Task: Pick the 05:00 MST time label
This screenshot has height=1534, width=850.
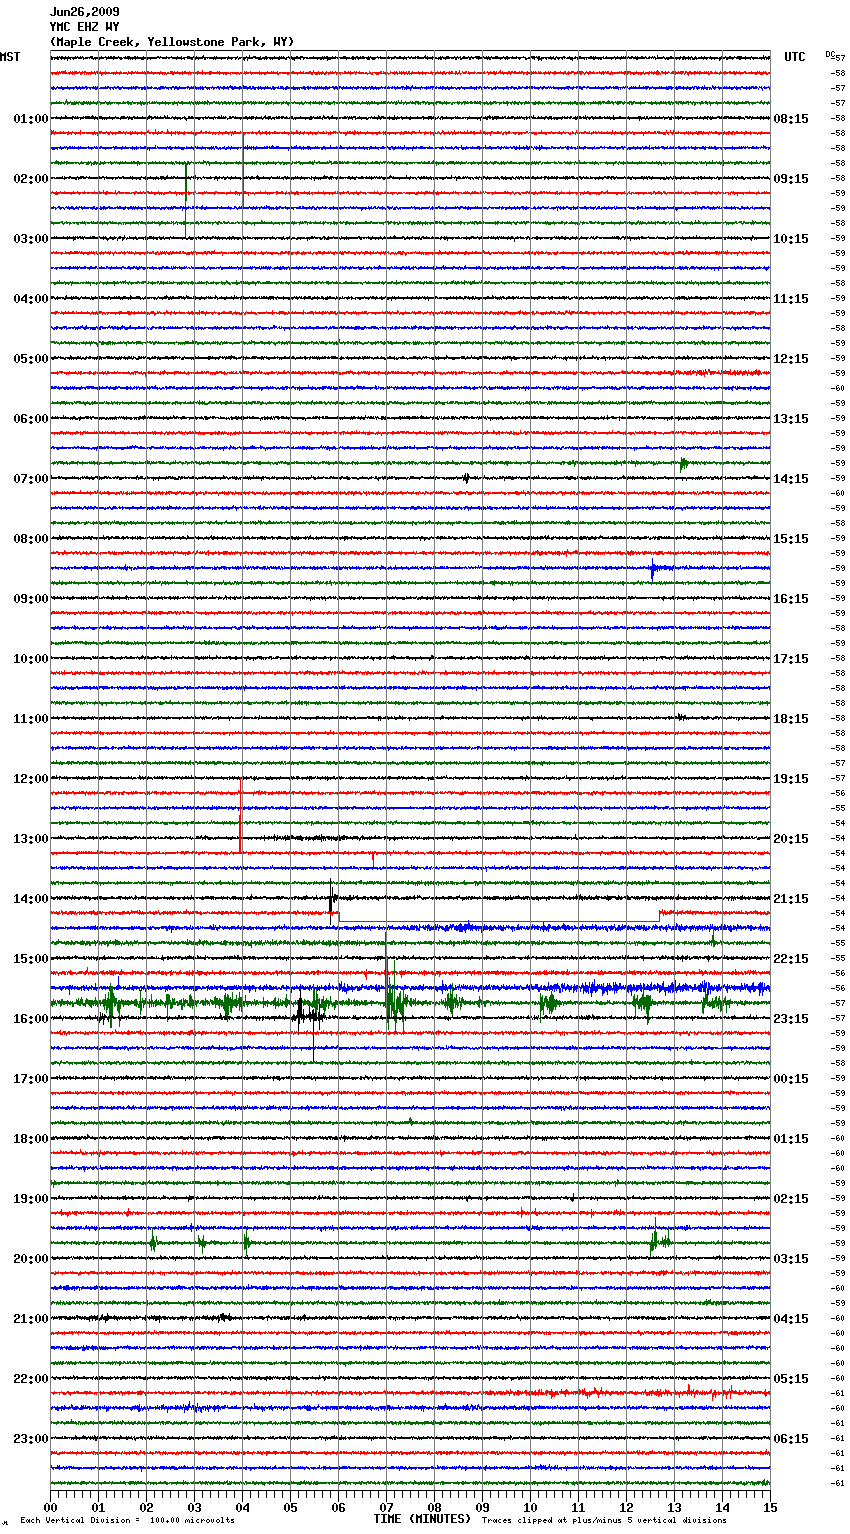Action: pos(31,359)
